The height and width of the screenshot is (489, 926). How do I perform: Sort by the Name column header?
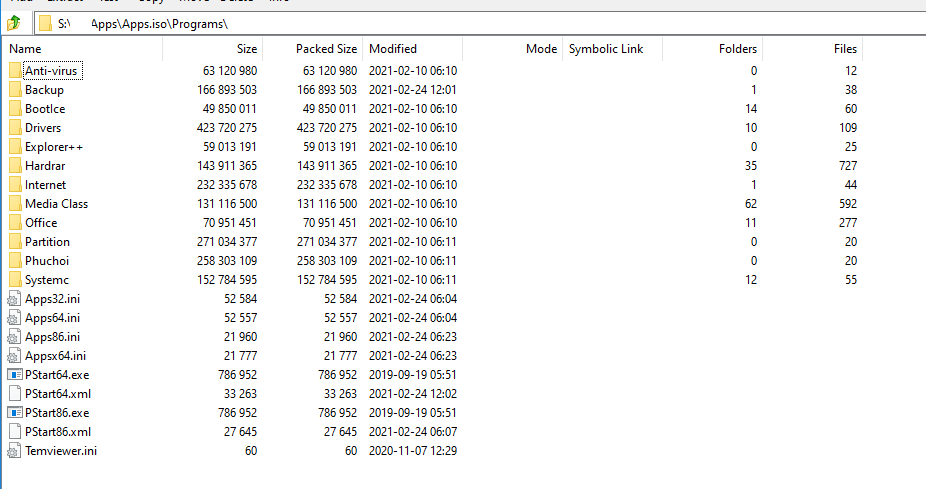coord(83,49)
